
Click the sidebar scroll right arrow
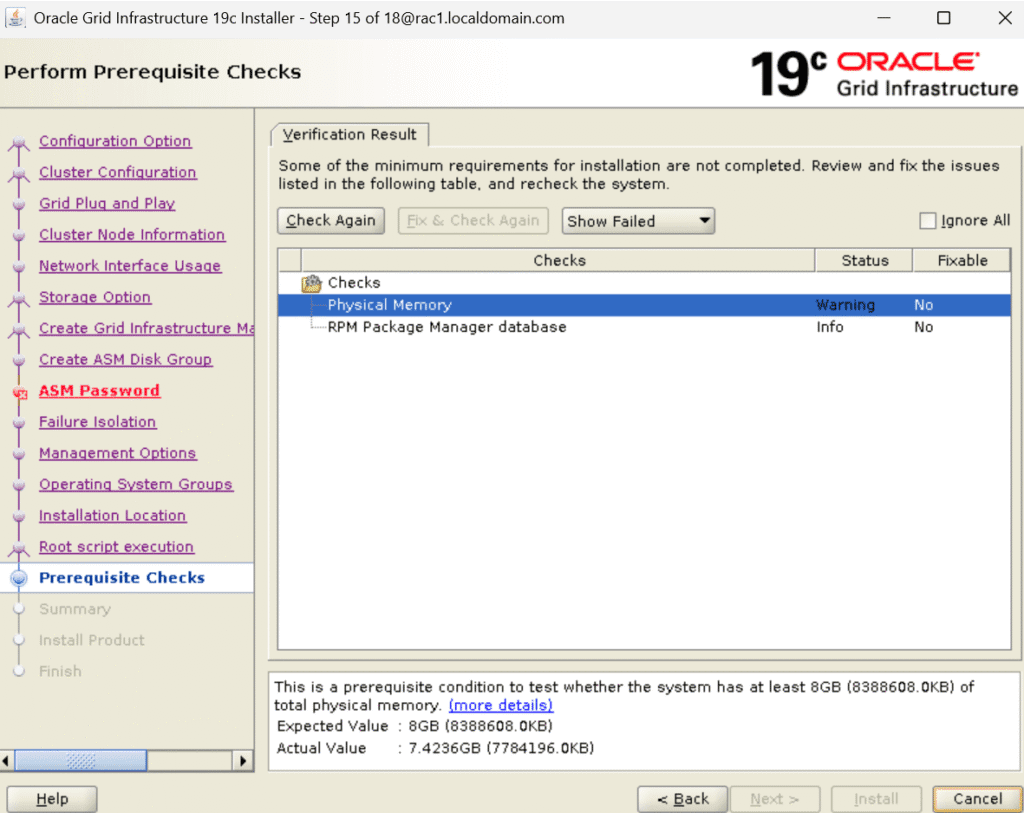(x=243, y=761)
